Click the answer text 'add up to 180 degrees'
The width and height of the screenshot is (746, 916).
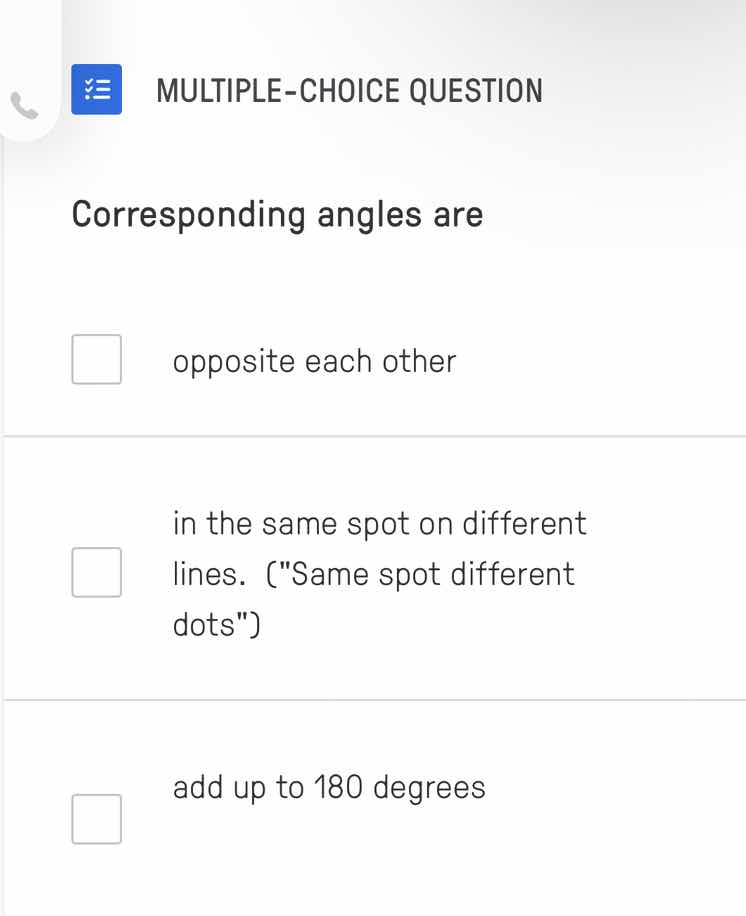pyautogui.click(x=329, y=787)
